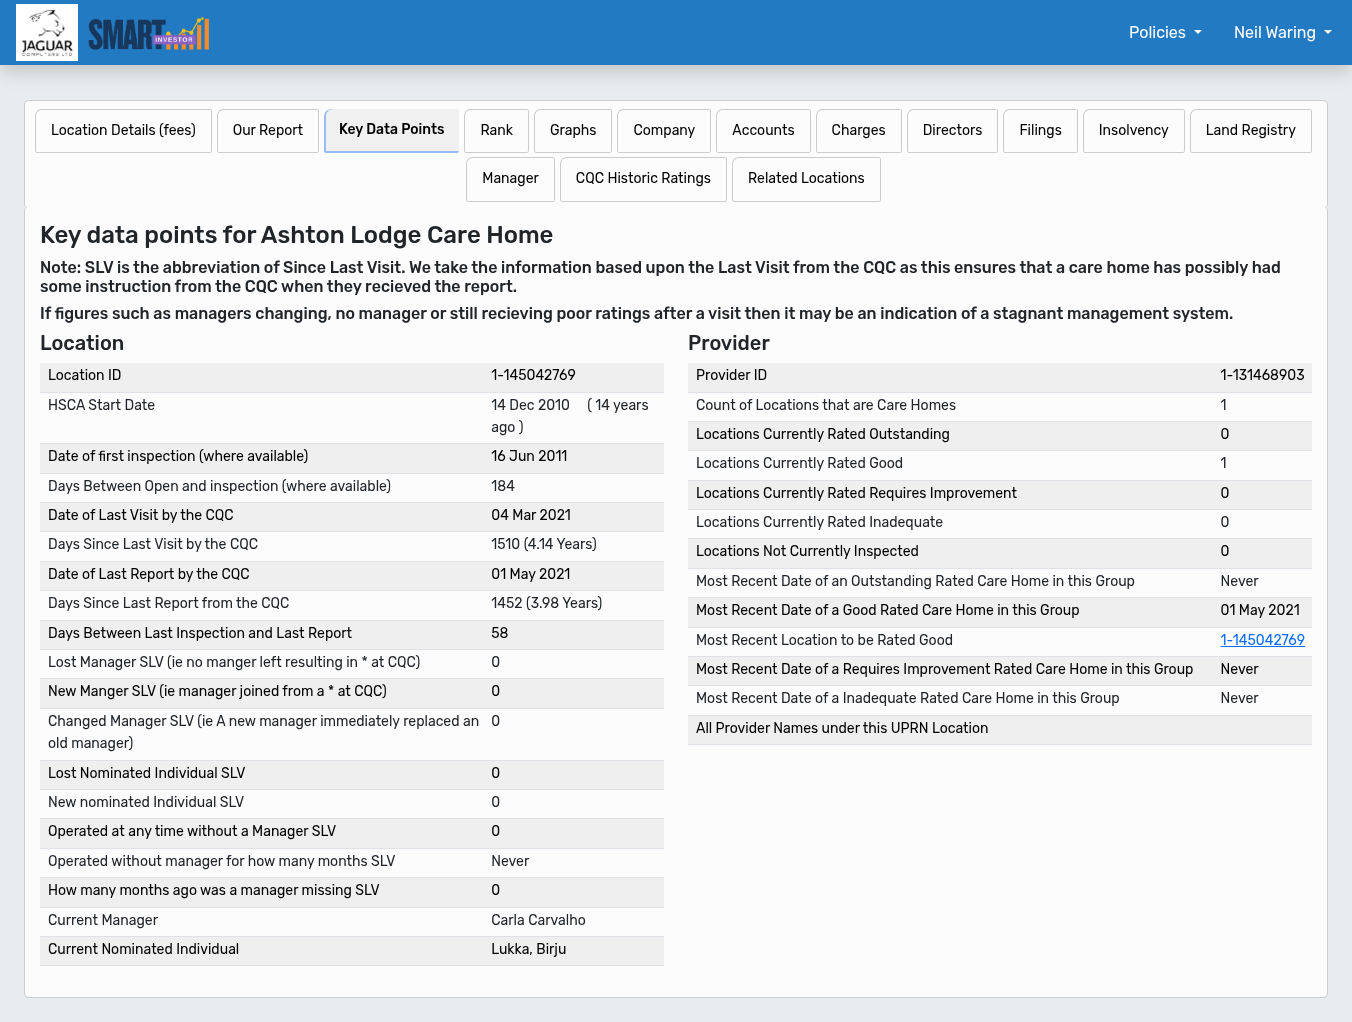Click the Smart Investor logo
Screen dimensions: 1352x1022
(149, 34)
